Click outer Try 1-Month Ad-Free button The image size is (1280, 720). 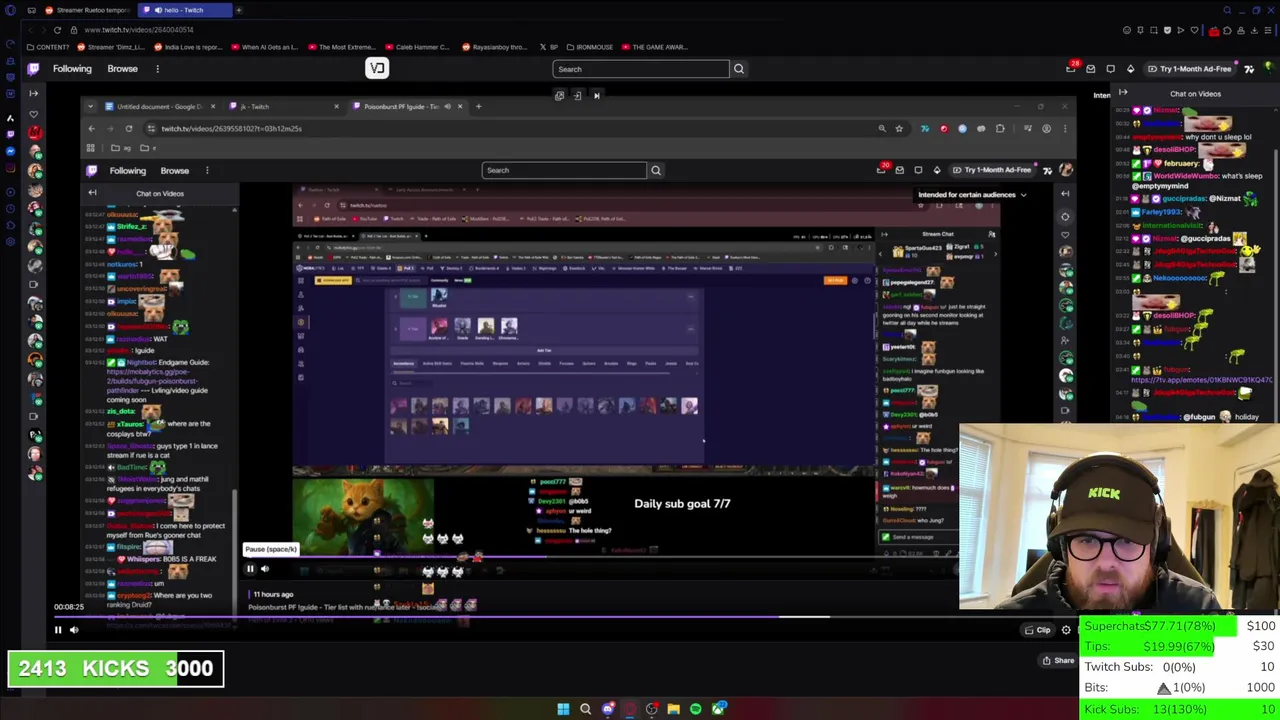tap(1189, 69)
